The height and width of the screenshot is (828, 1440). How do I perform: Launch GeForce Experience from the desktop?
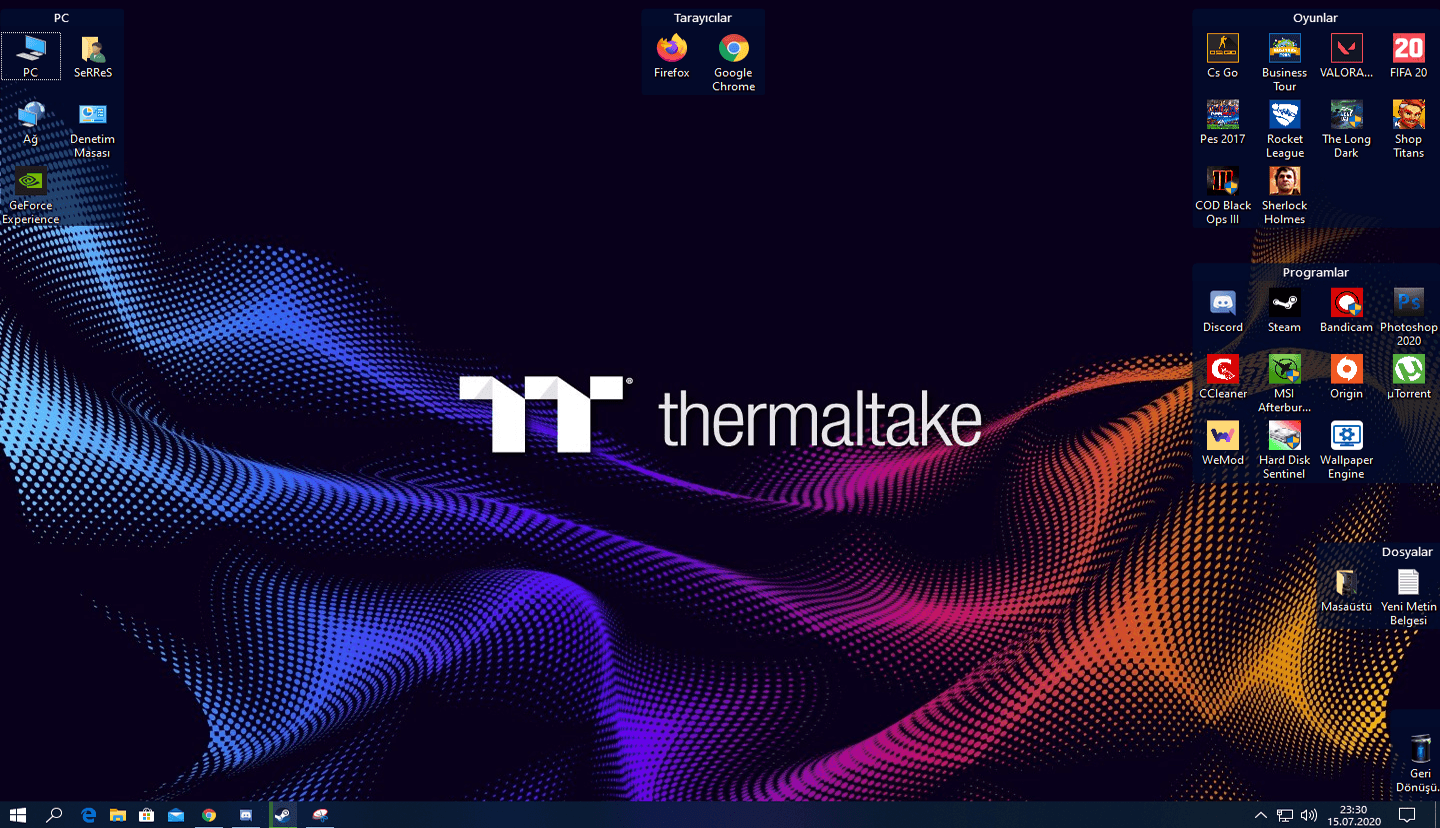pyautogui.click(x=30, y=196)
